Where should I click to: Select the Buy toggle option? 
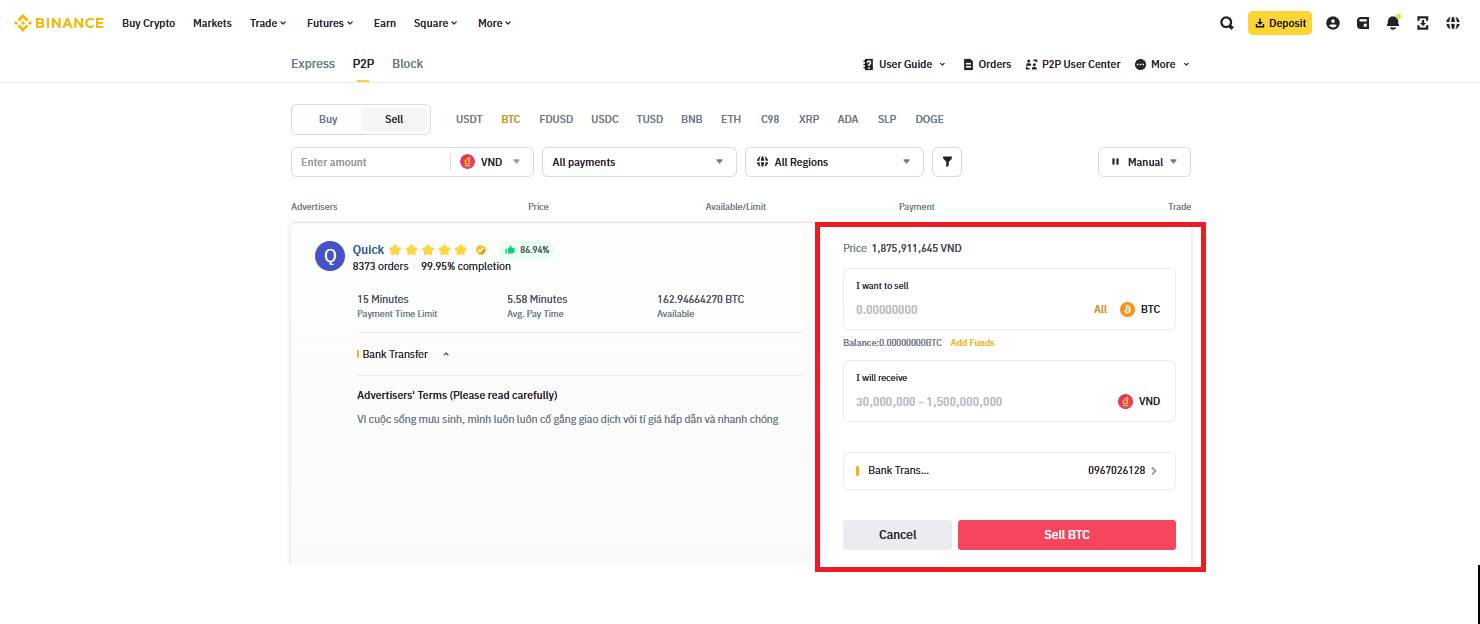click(328, 119)
